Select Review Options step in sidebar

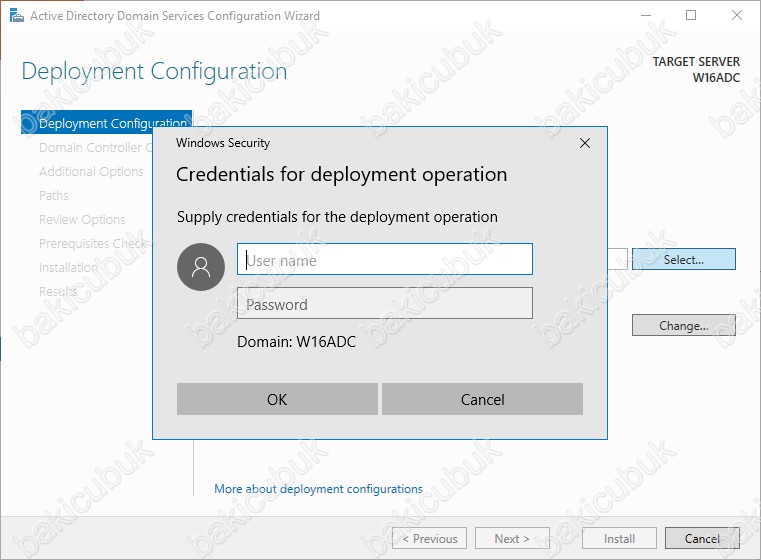82,219
